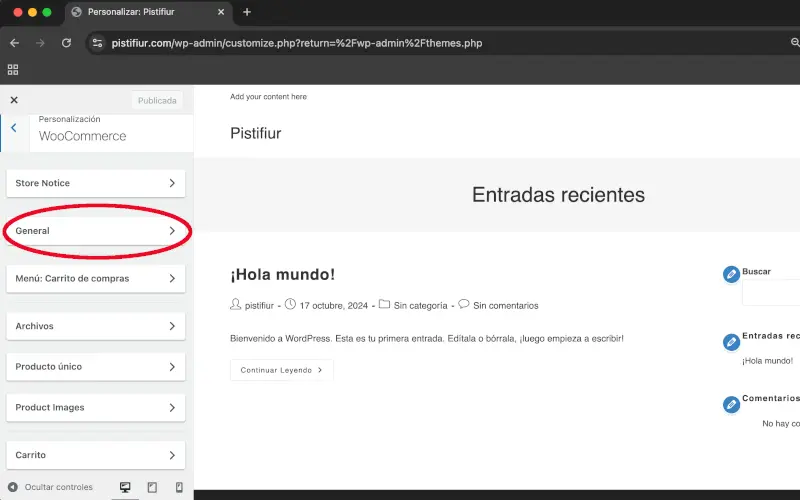Click the Buscar search input field
The height and width of the screenshot is (500, 800).
click(x=771, y=292)
